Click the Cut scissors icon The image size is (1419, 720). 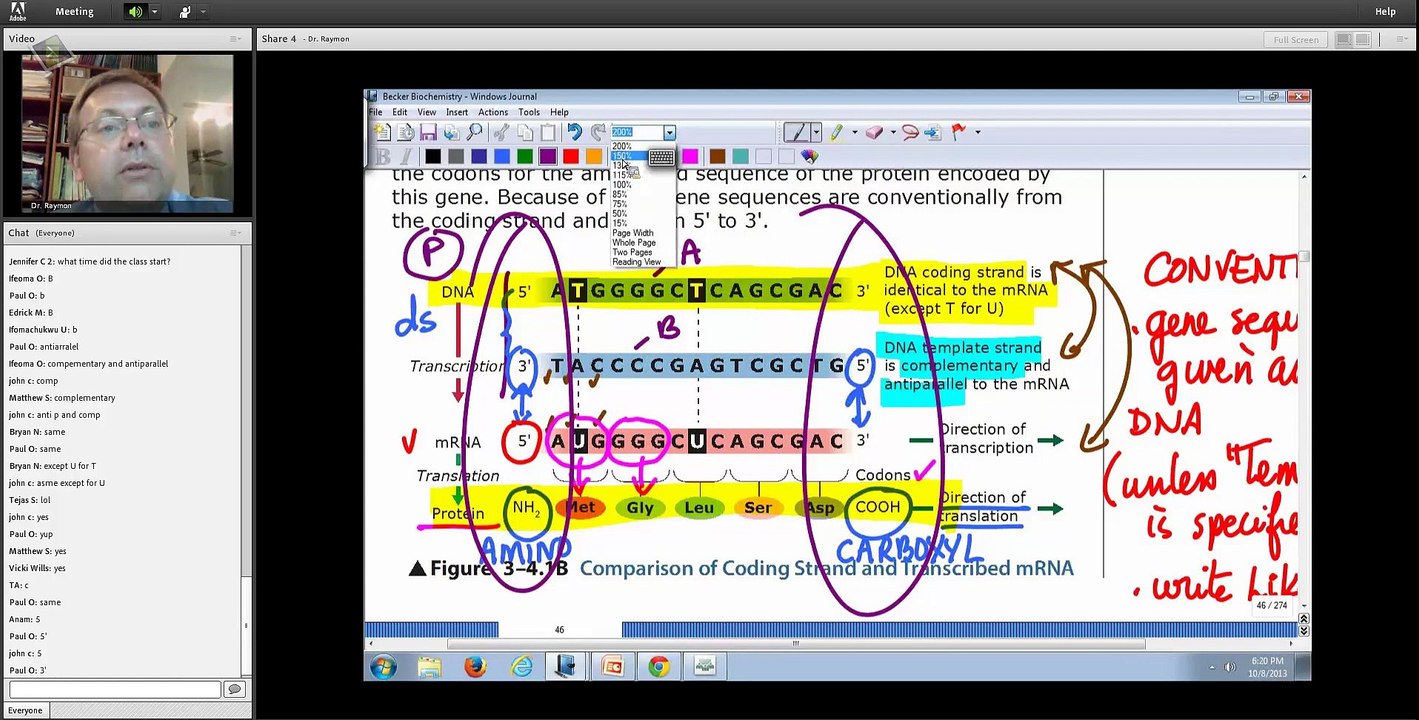(x=502, y=132)
